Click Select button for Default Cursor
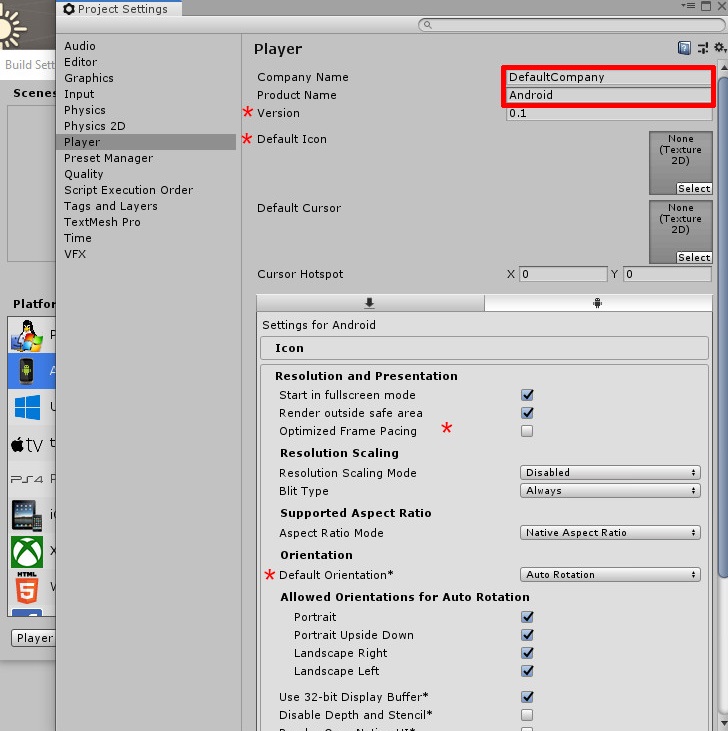The width and height of the screenshot is (728, 731). (x=694, y=257)
